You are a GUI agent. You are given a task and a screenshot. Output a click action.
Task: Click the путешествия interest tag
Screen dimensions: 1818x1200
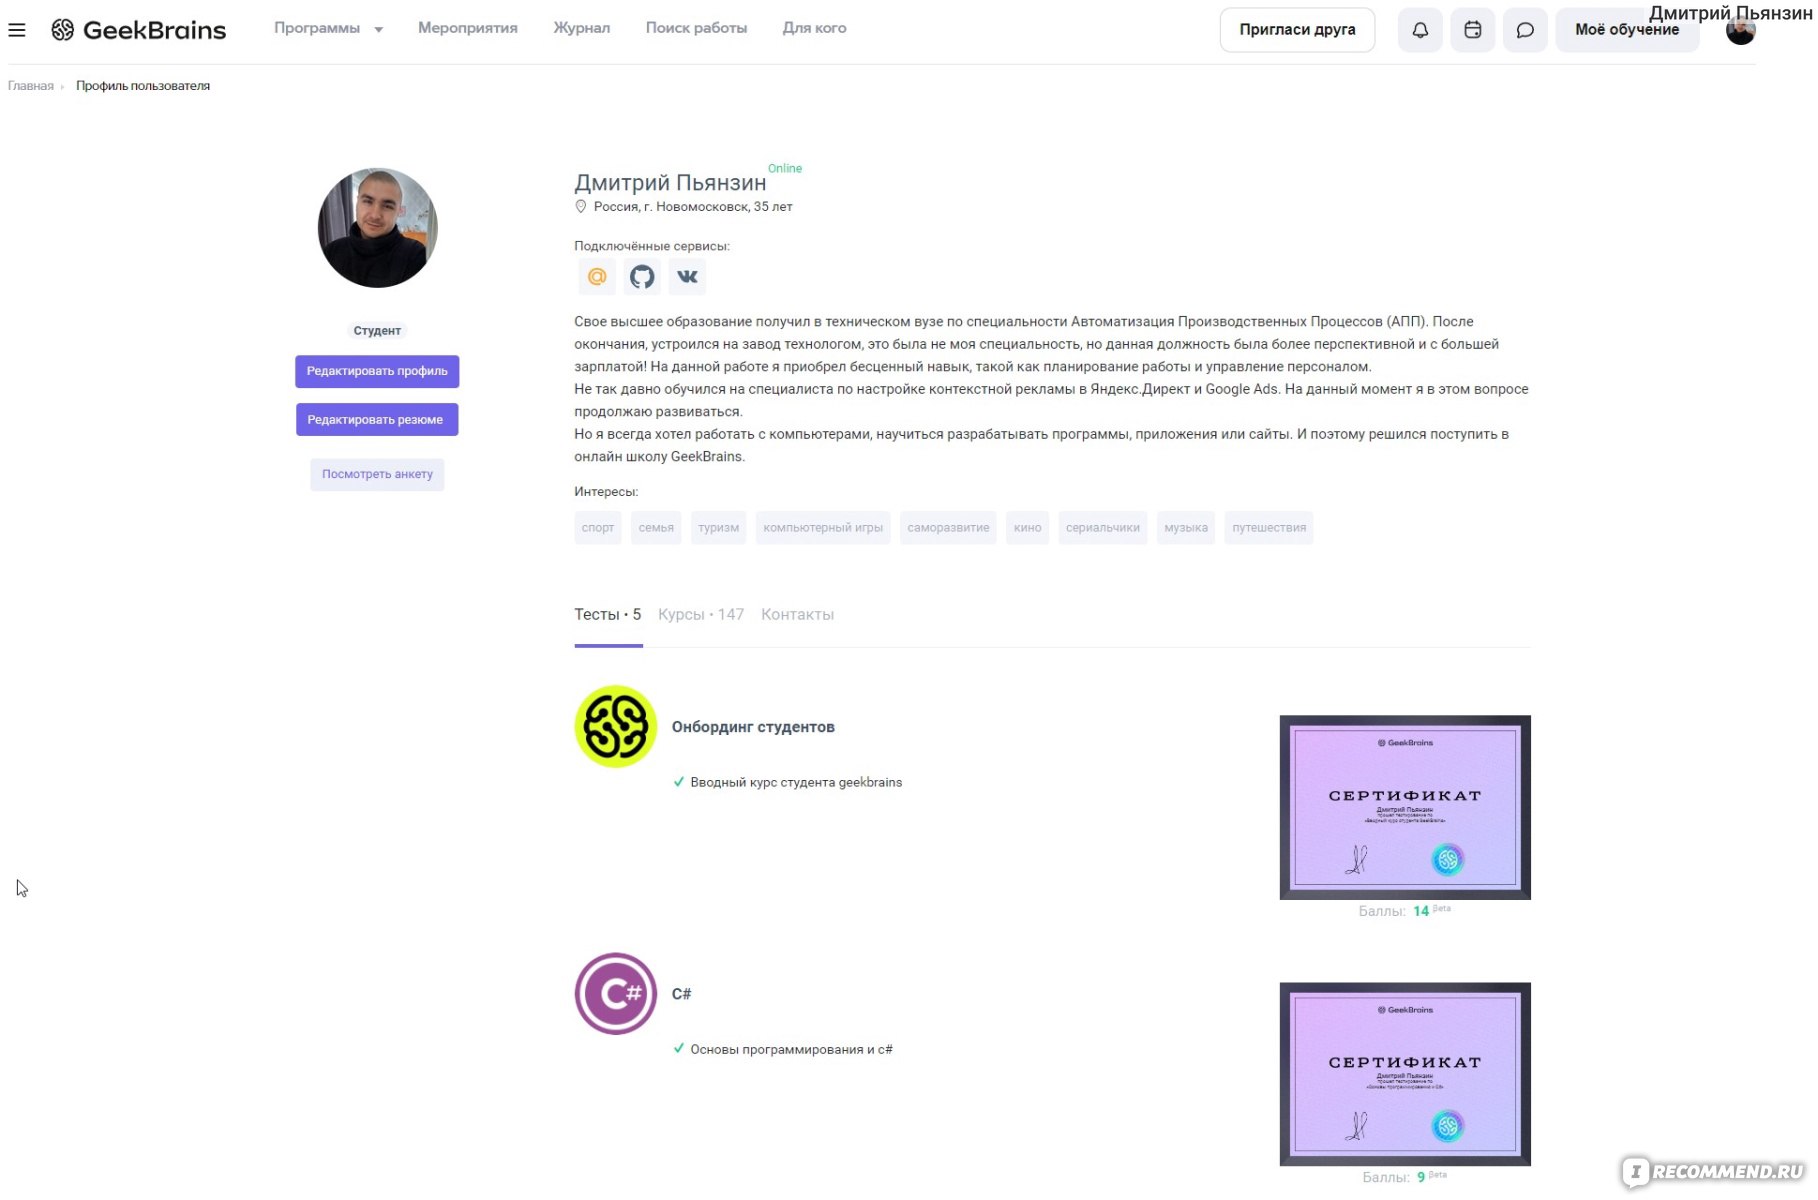click(1269, 528)
